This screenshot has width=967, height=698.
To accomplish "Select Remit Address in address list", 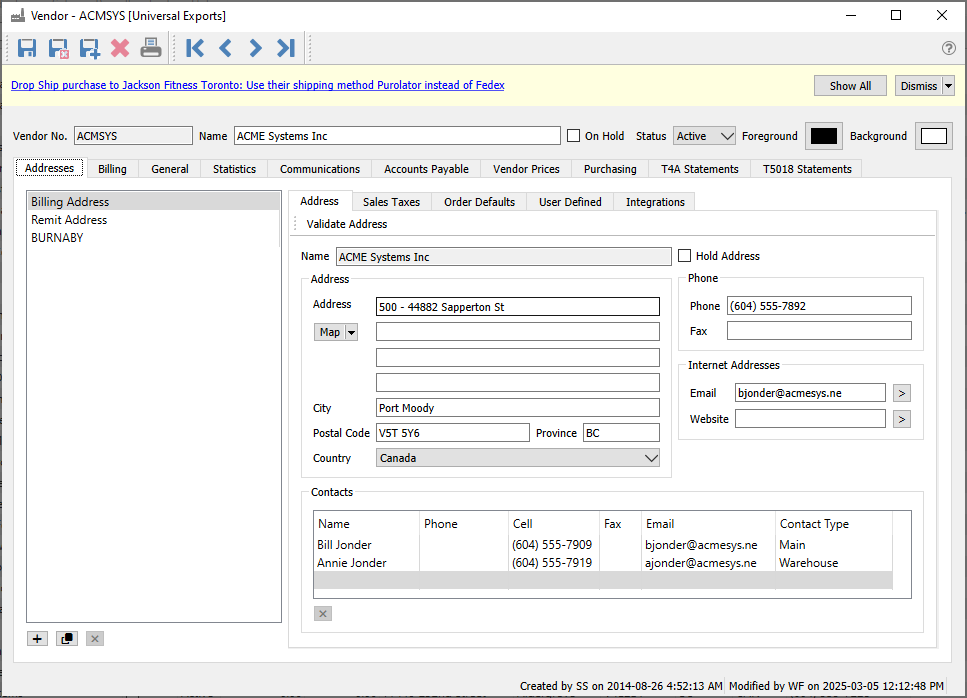I will (x=69, y=220).
